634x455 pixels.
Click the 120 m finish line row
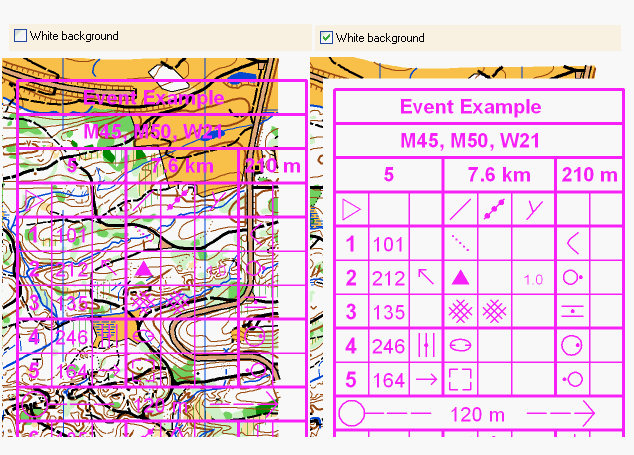tap(468, 413)
